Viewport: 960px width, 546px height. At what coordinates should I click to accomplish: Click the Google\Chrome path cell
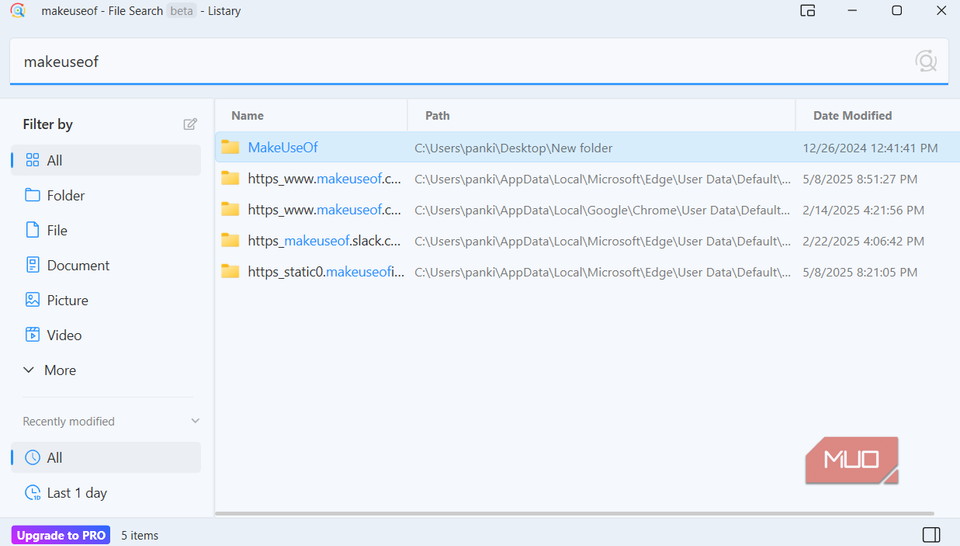click(602, 210)
